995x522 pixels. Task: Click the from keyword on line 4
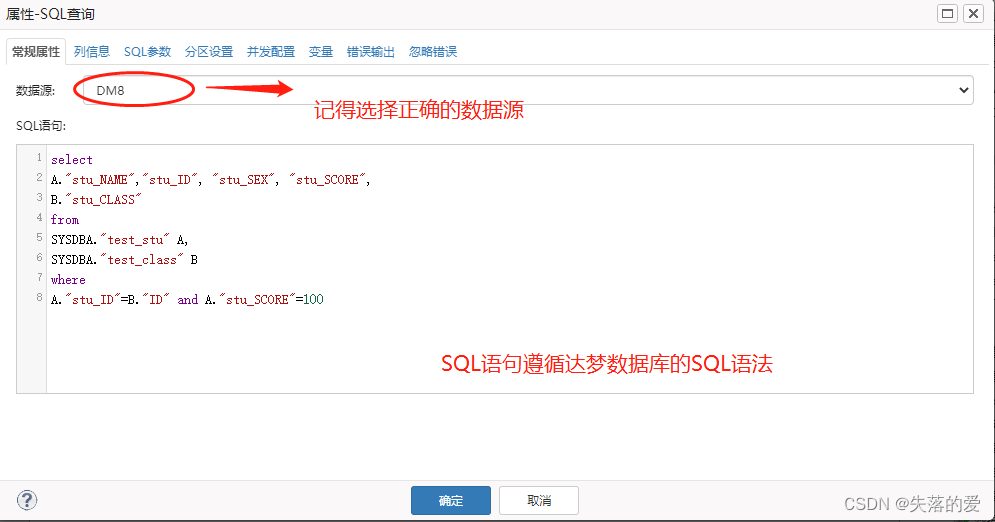coord(65,219)
